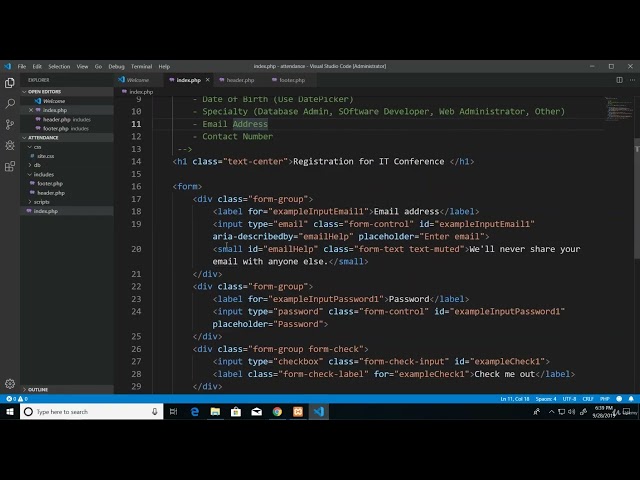This screenshot has width=640, height=480.
Task: Open Microsoft Store from taskbar
Action: click(x=236, y=412)
